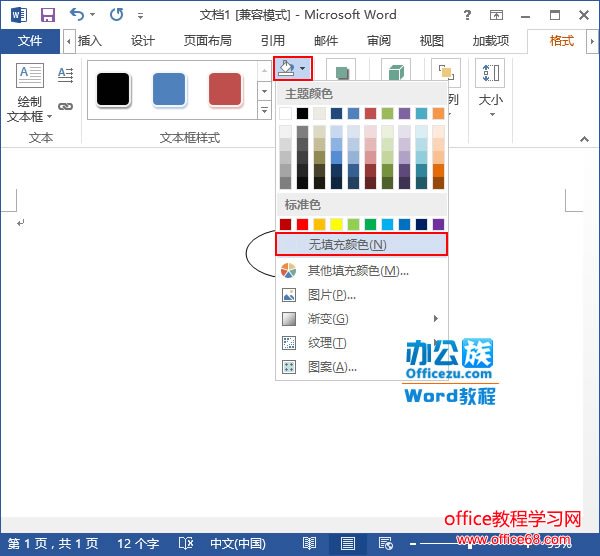Switch to the 审阅 tab
This screenshot has height=556, width=600.
pyautogui.click(x=379, y=41)
